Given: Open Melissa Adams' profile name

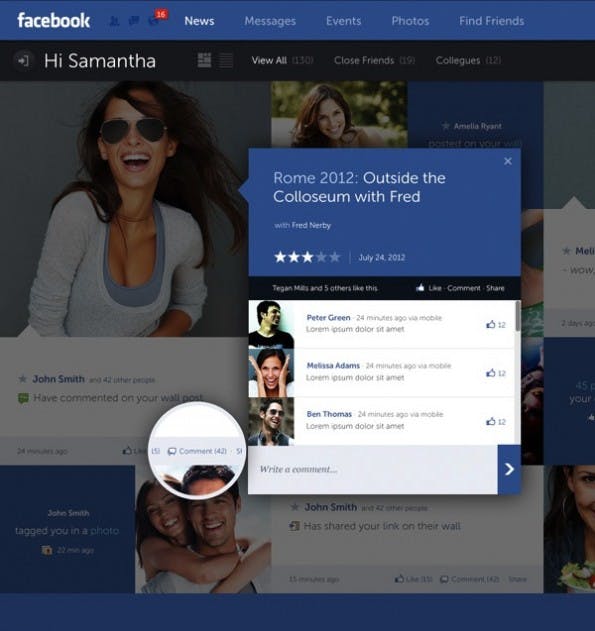Looking at the screenshot, I should pyautogui.click(x=333, y=365).
